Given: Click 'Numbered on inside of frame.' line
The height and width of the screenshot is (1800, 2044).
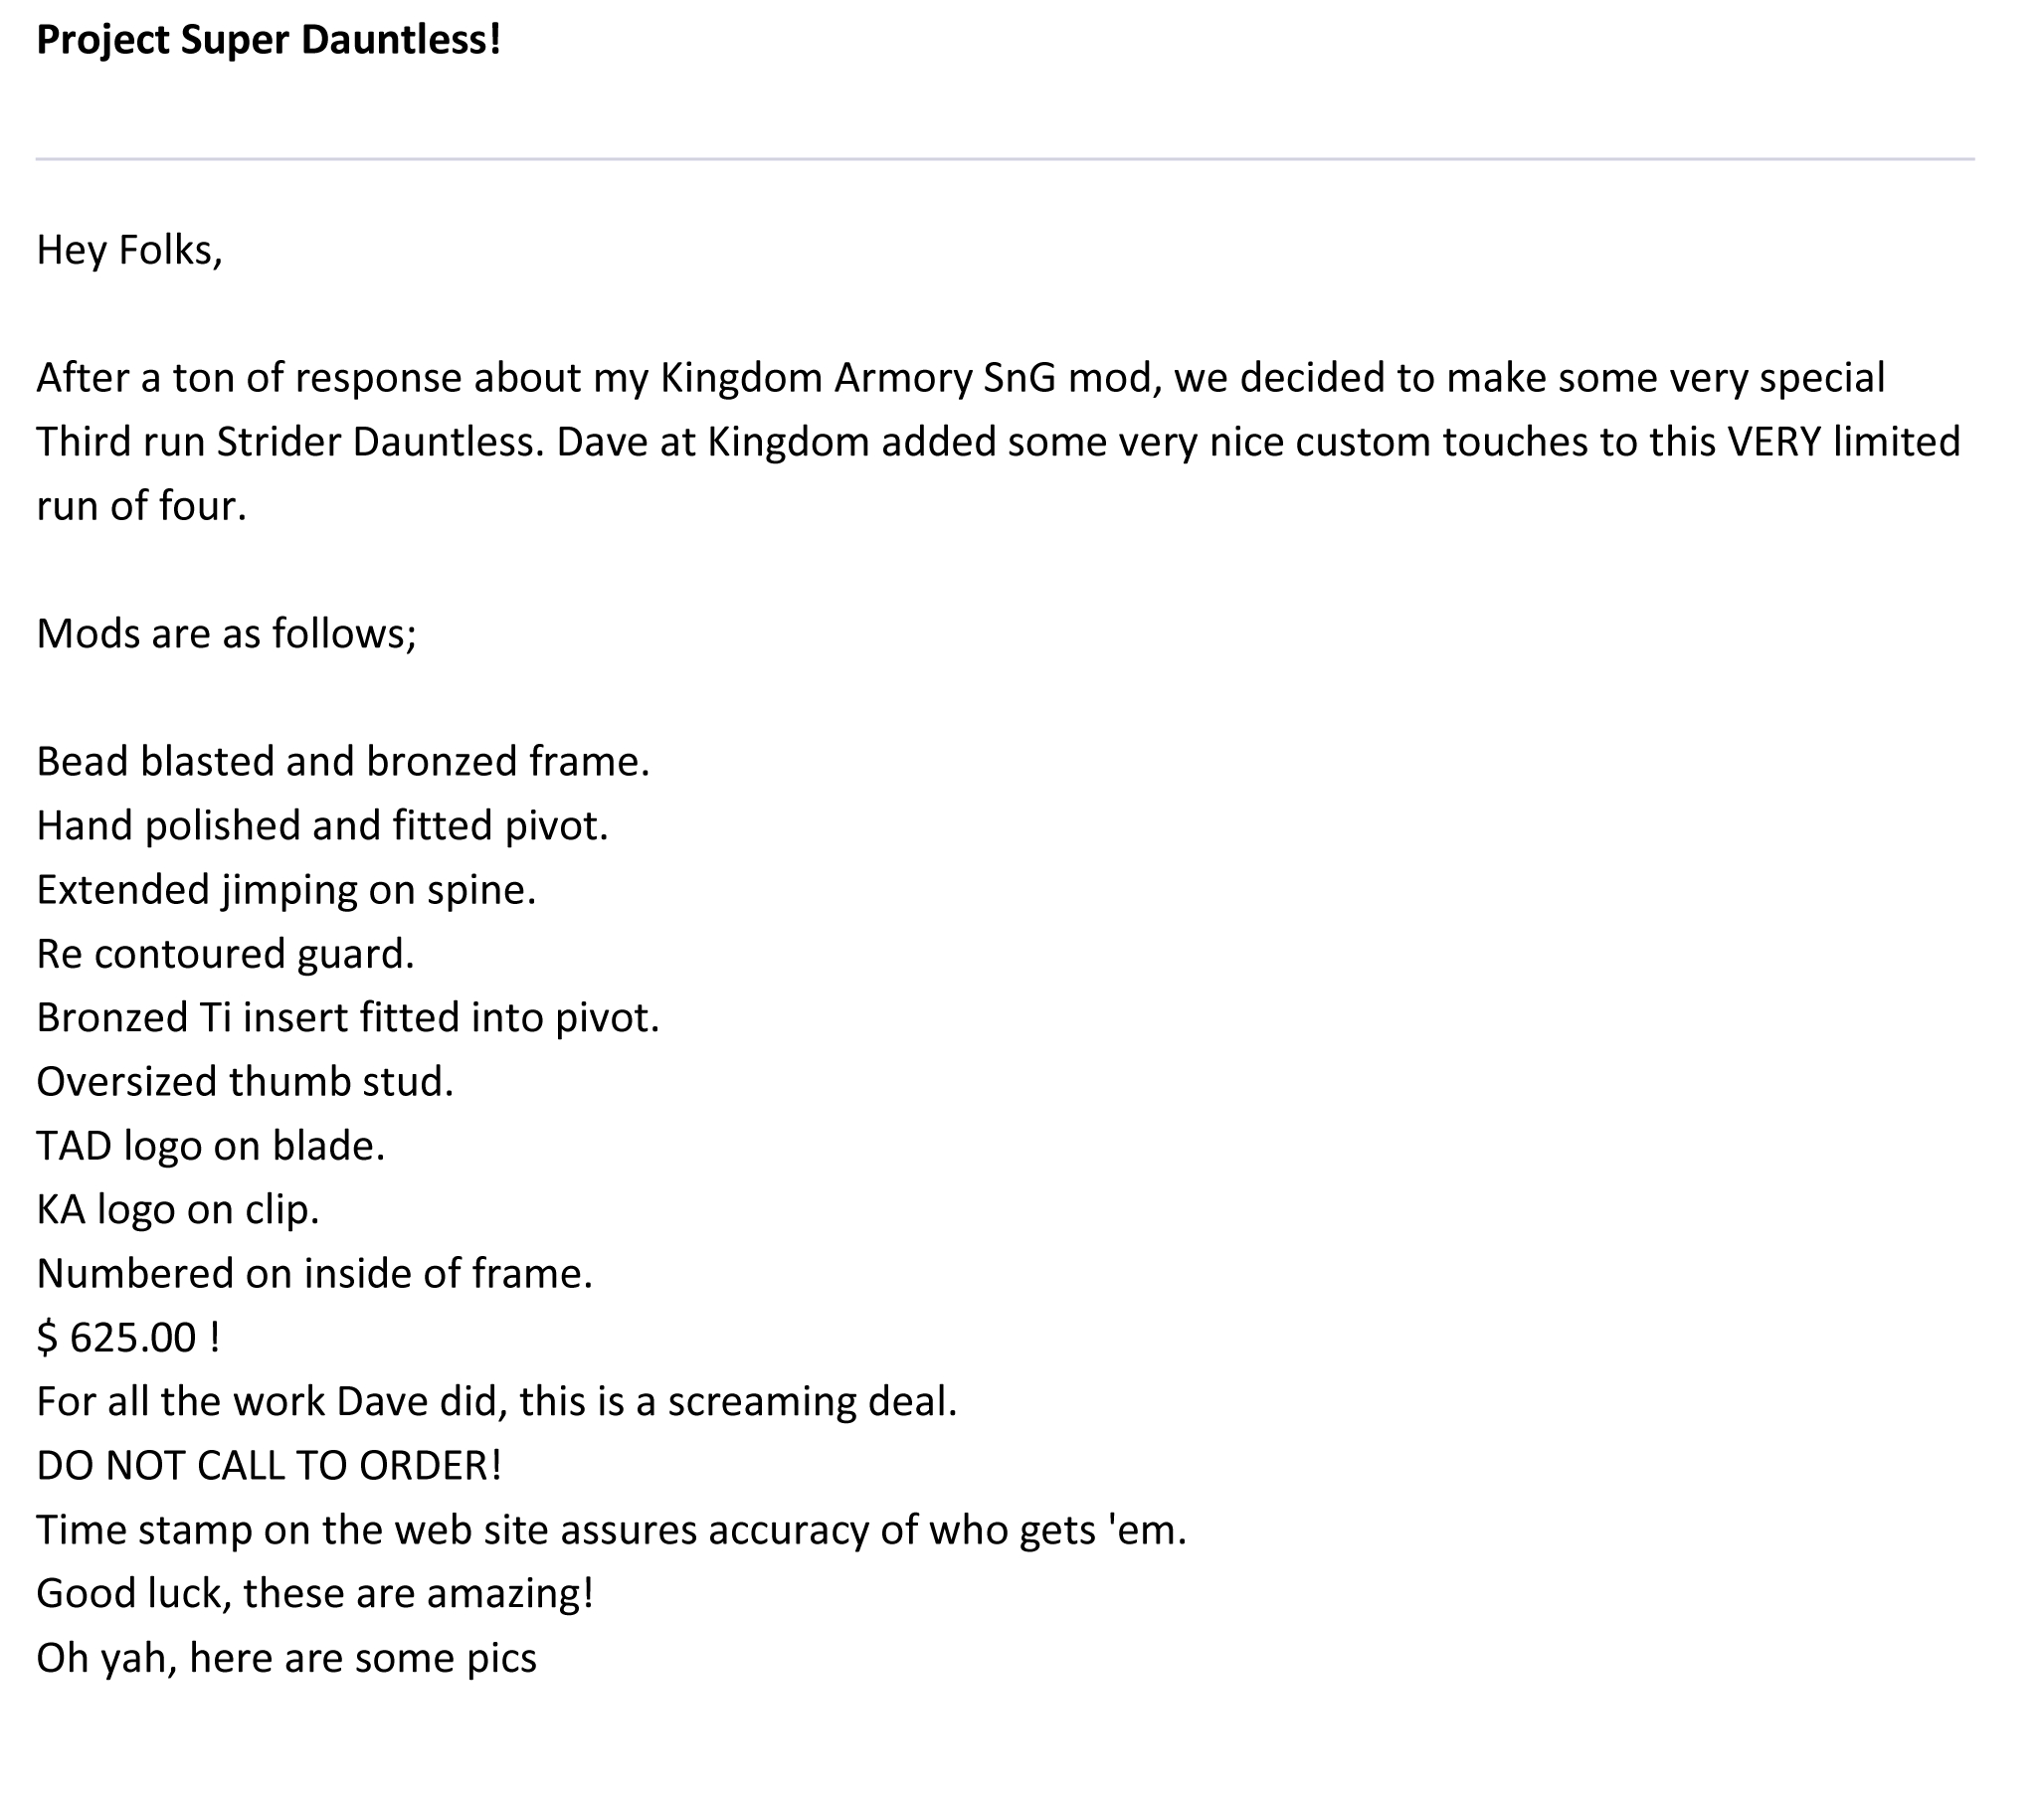Looking at the screenshot, I should pos(315,1274).
